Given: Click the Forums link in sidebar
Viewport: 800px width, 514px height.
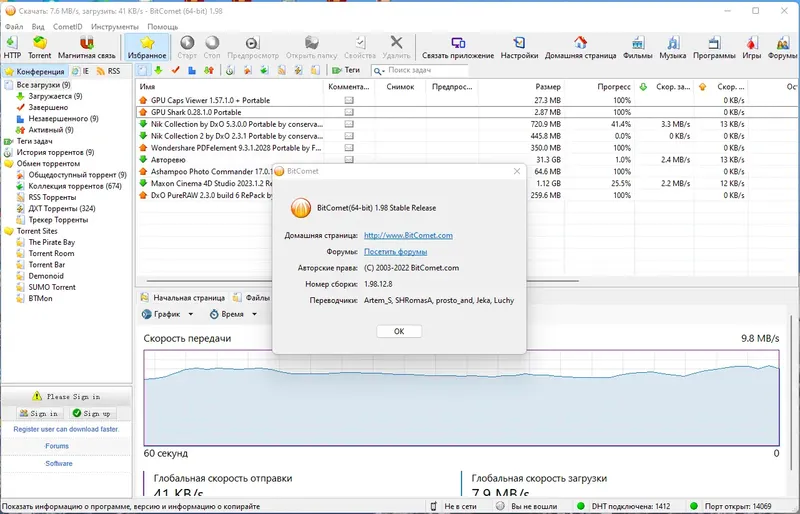Looking at the screenshot, I should click(57, 446).
